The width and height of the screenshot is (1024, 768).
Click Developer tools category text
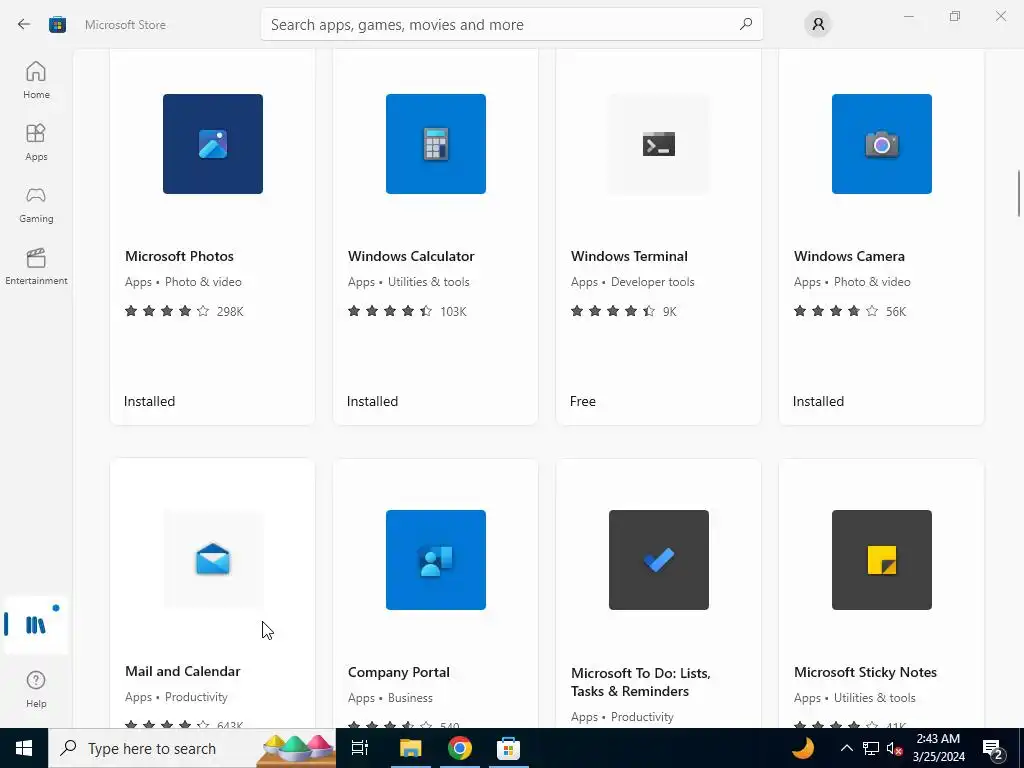click(x=652, y=282)
